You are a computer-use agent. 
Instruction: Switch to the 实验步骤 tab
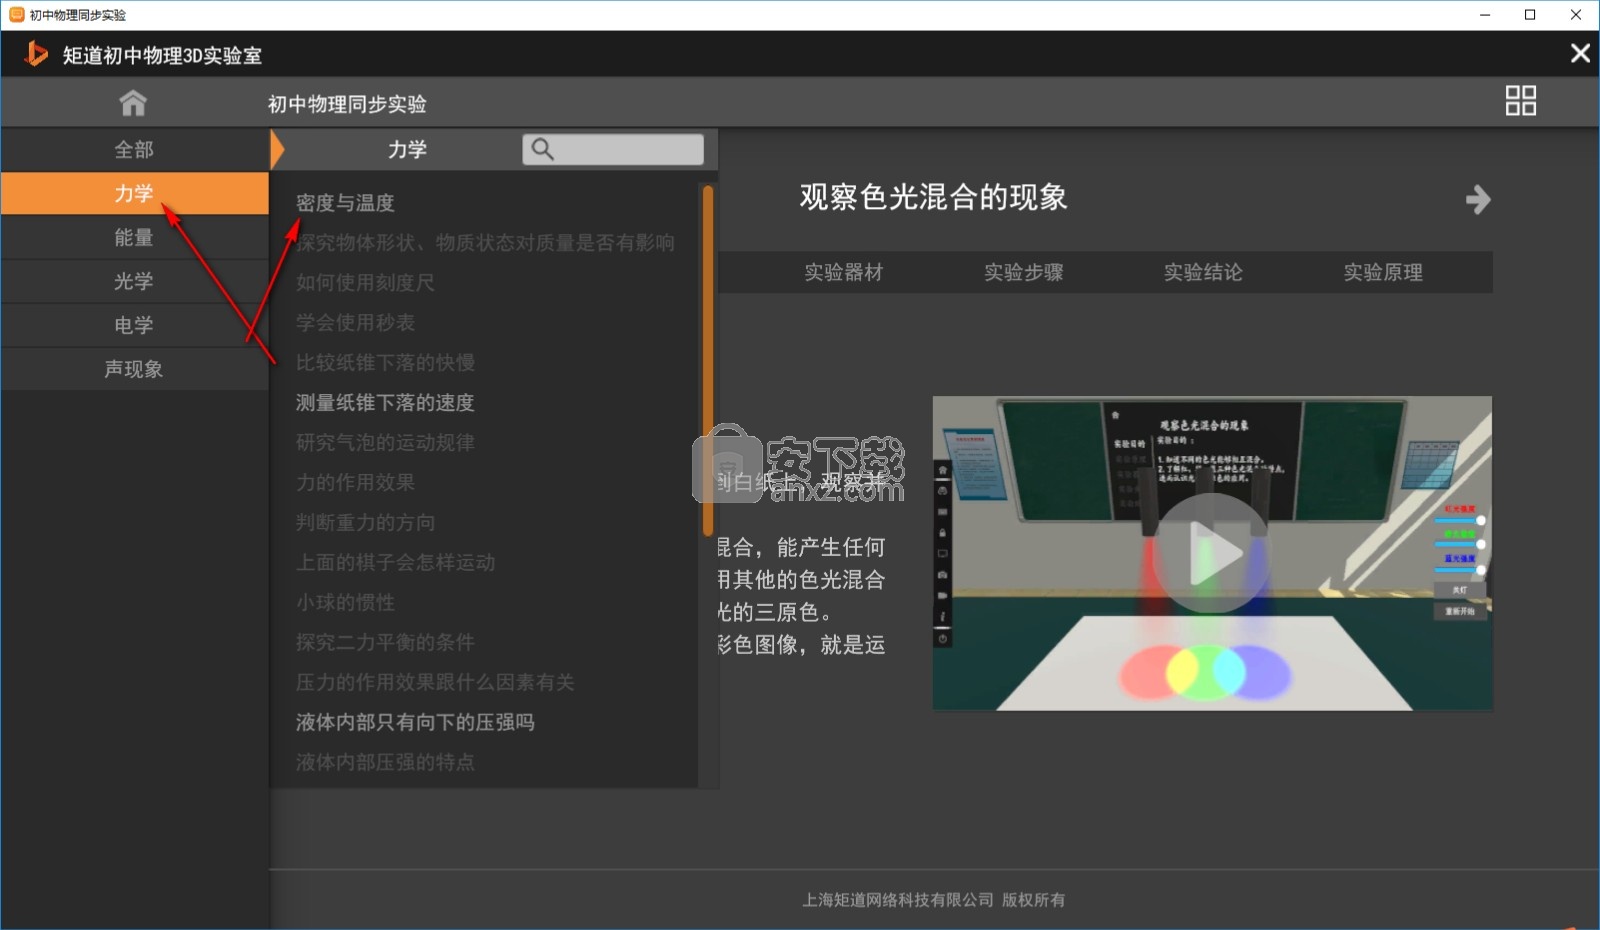pos(1023,272)
